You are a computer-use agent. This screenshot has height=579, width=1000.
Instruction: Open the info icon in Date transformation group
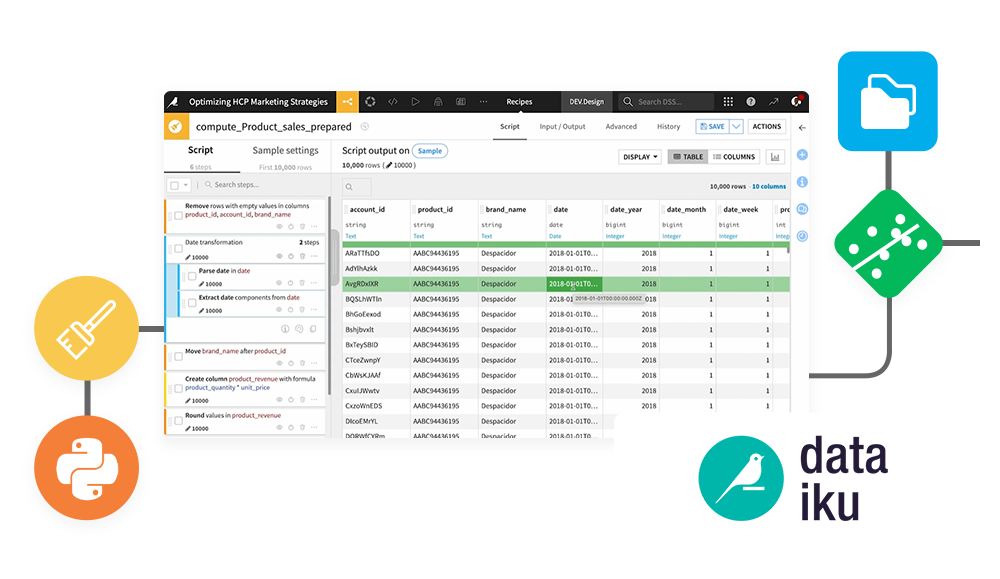pyautogui.click(x=285, y=329)
